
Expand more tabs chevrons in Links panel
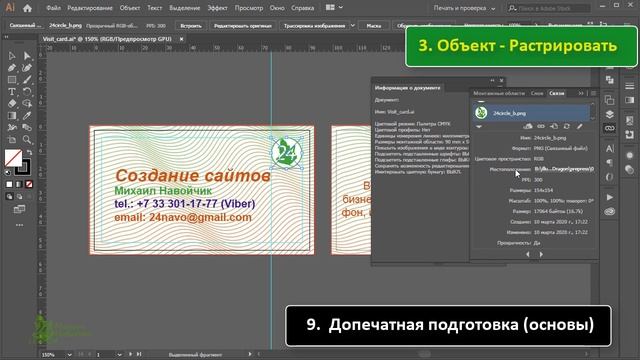[580, 93]
